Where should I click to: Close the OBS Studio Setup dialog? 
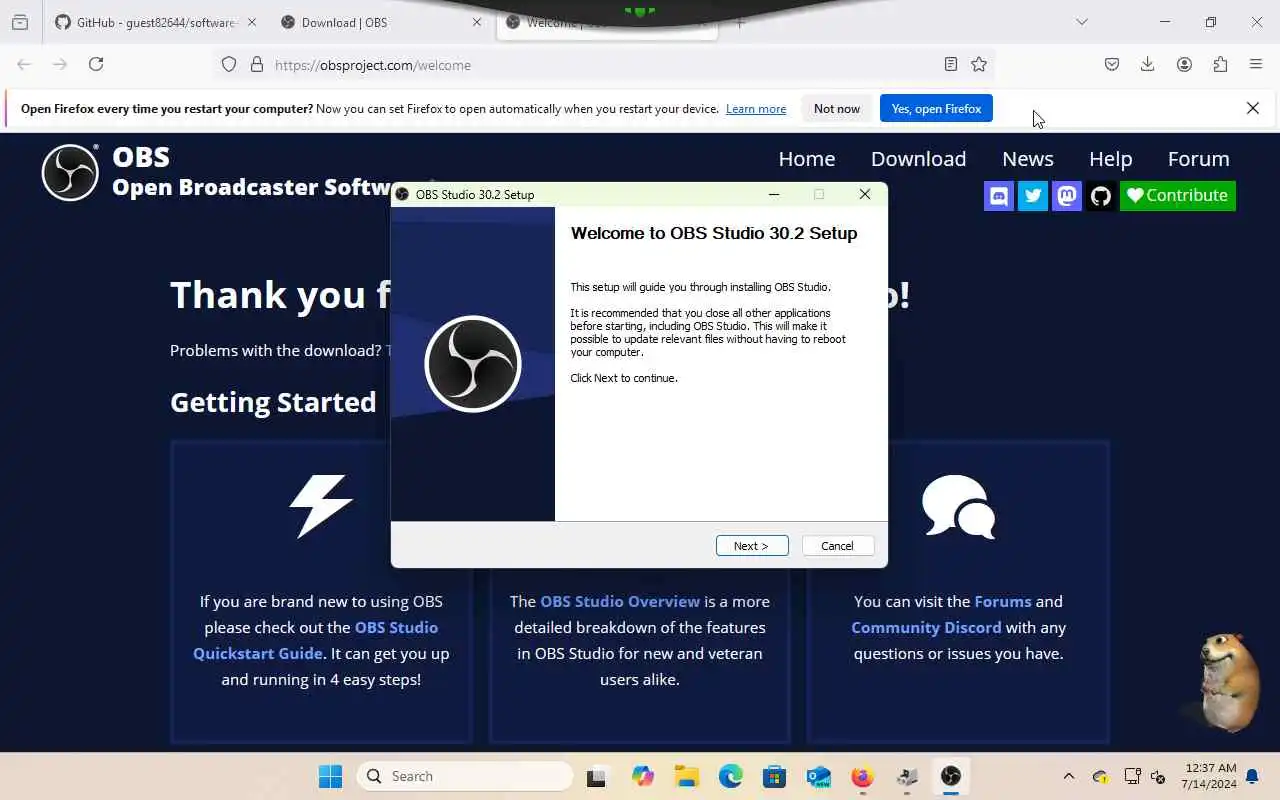click(865, 194)
